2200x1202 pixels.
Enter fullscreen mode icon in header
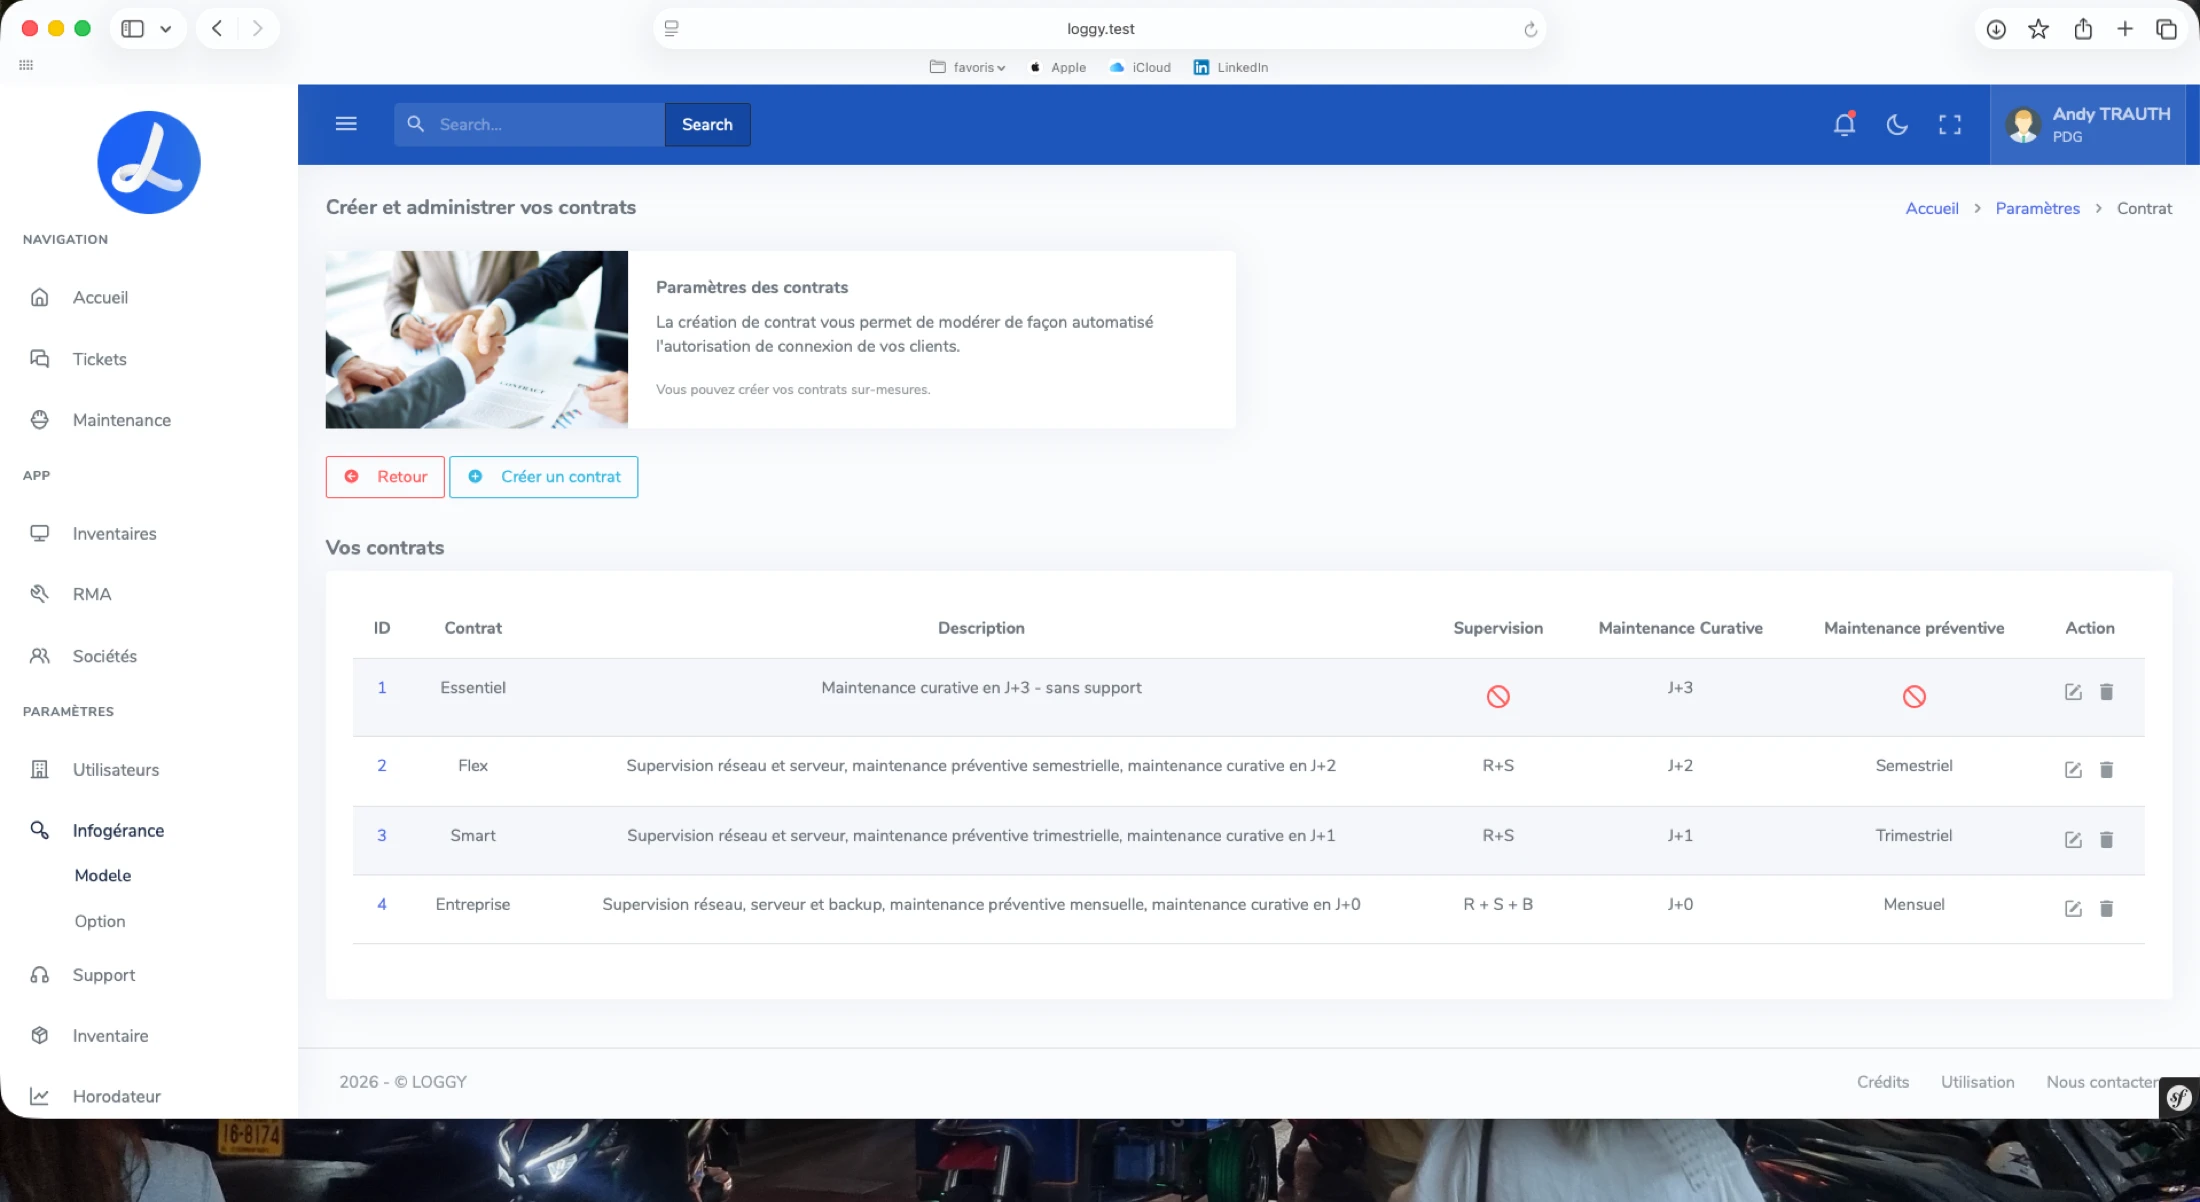1950,124
